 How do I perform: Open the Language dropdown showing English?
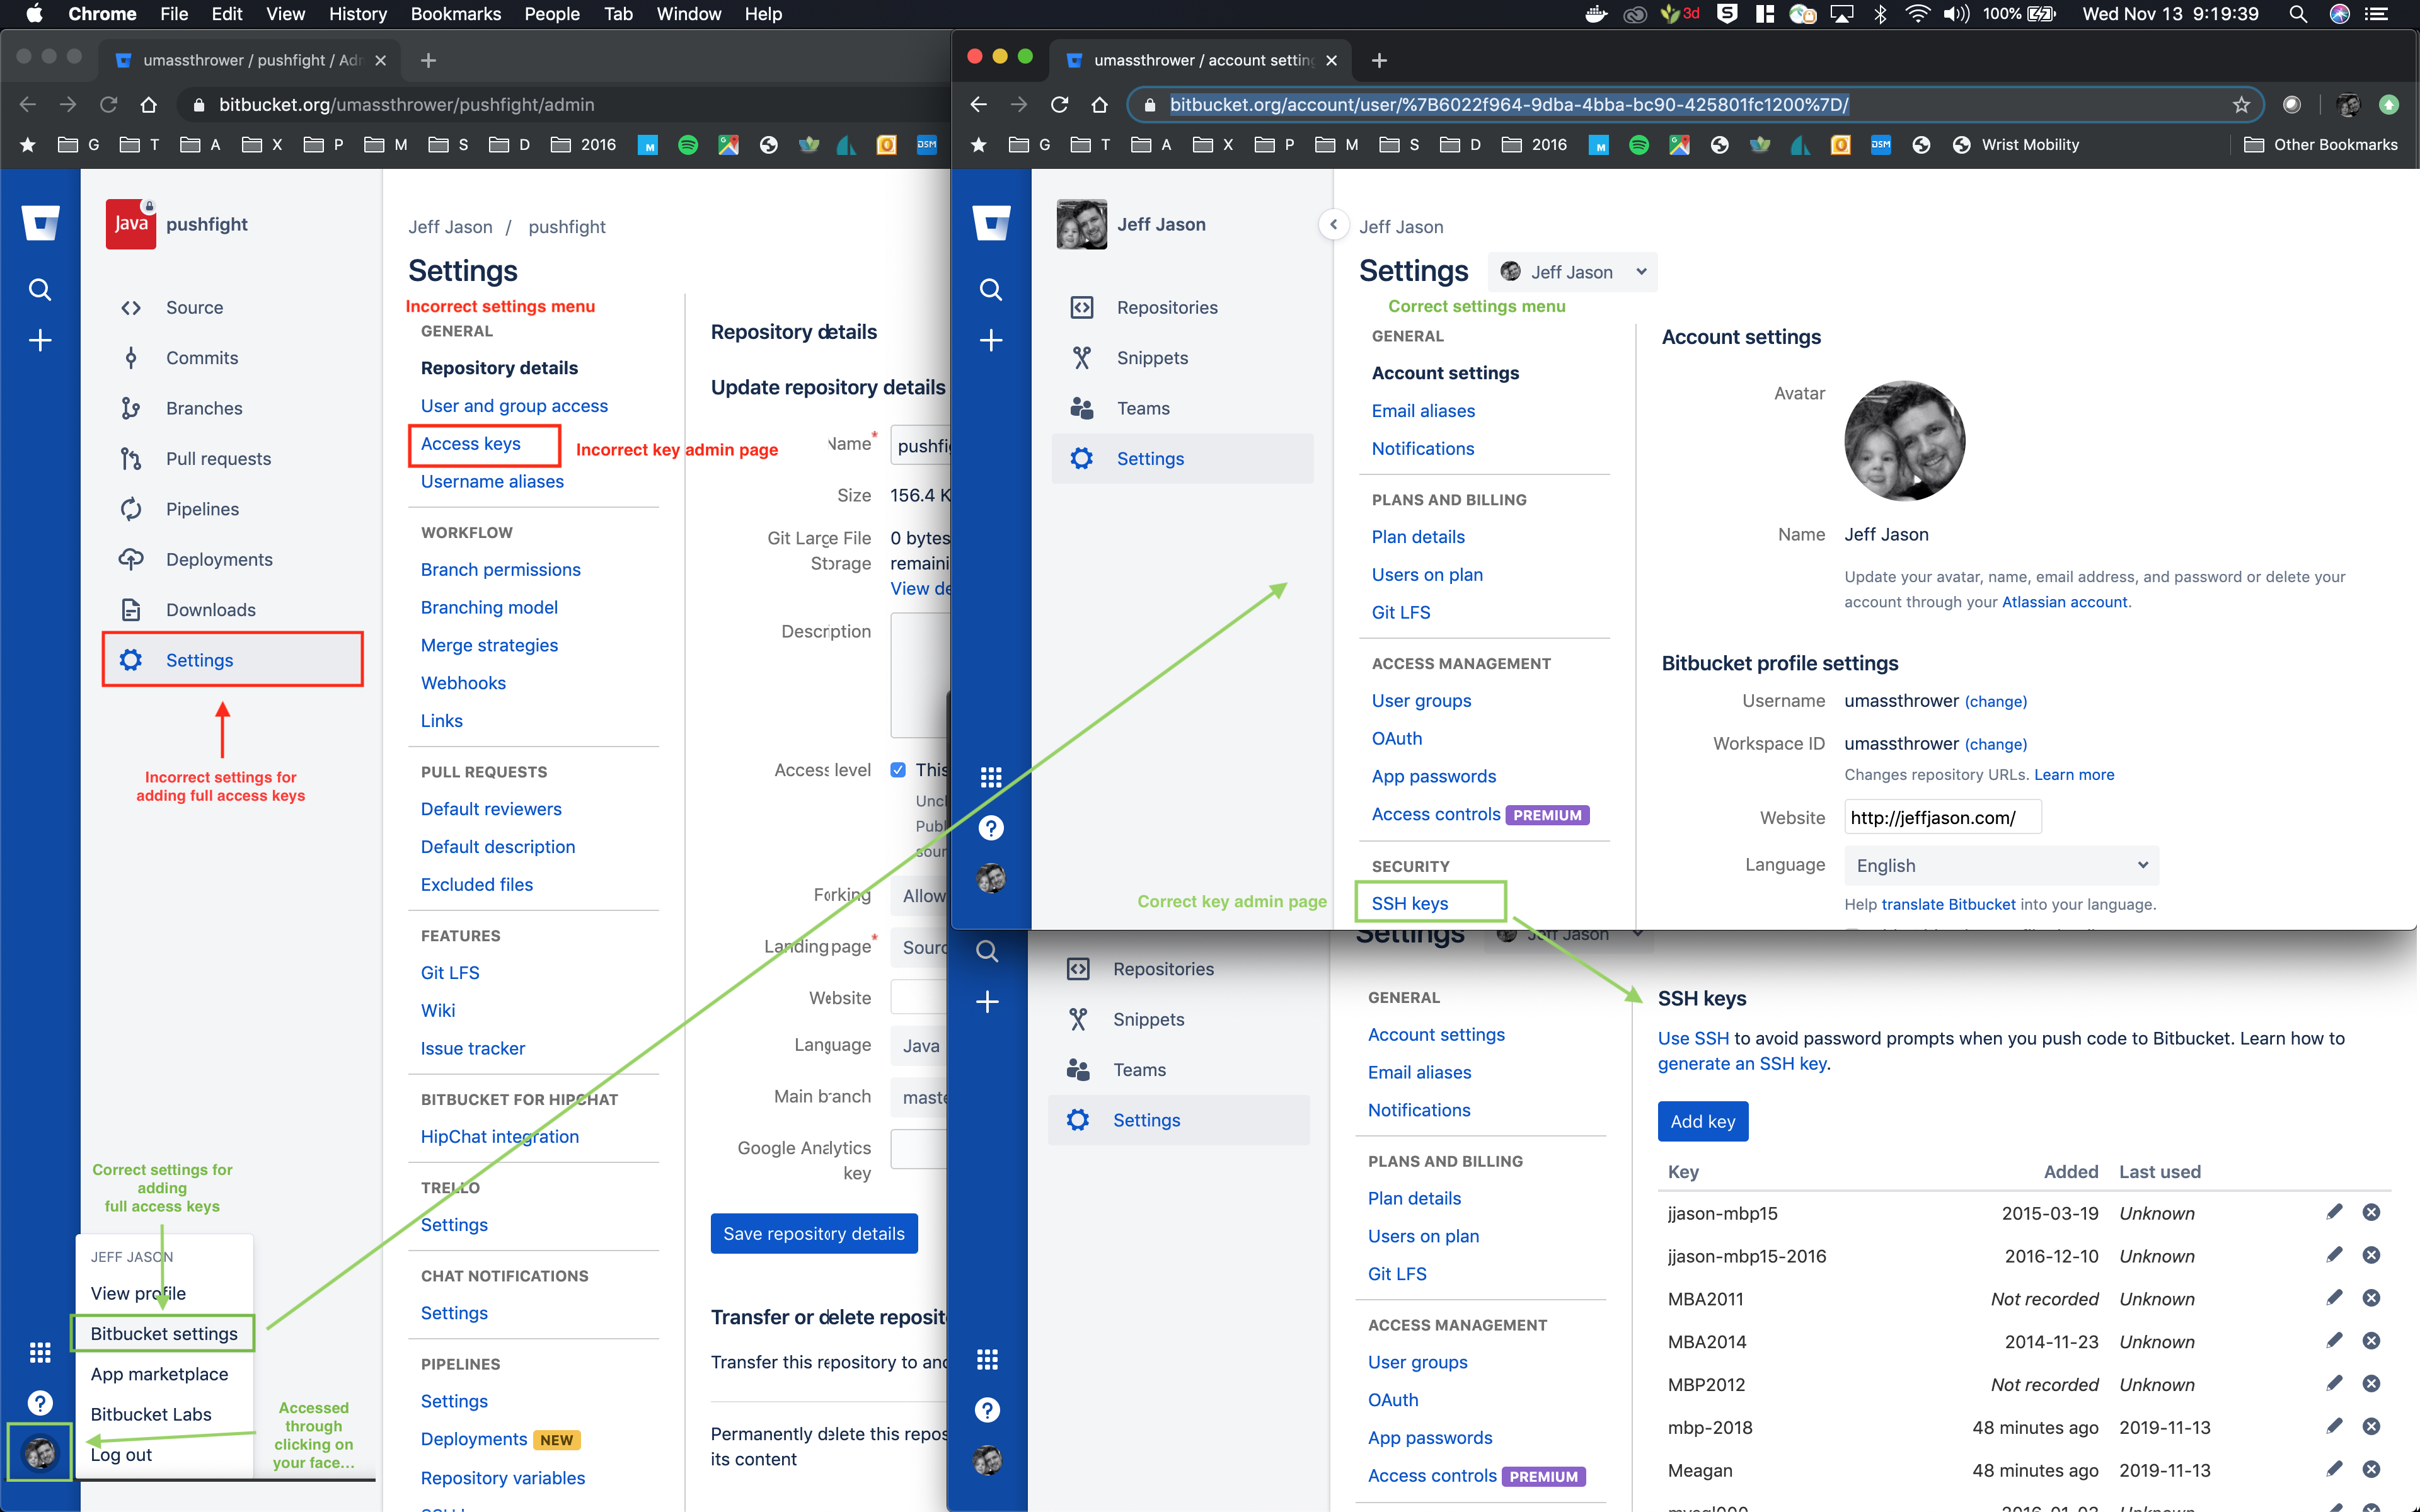[x=2001, y=865]
